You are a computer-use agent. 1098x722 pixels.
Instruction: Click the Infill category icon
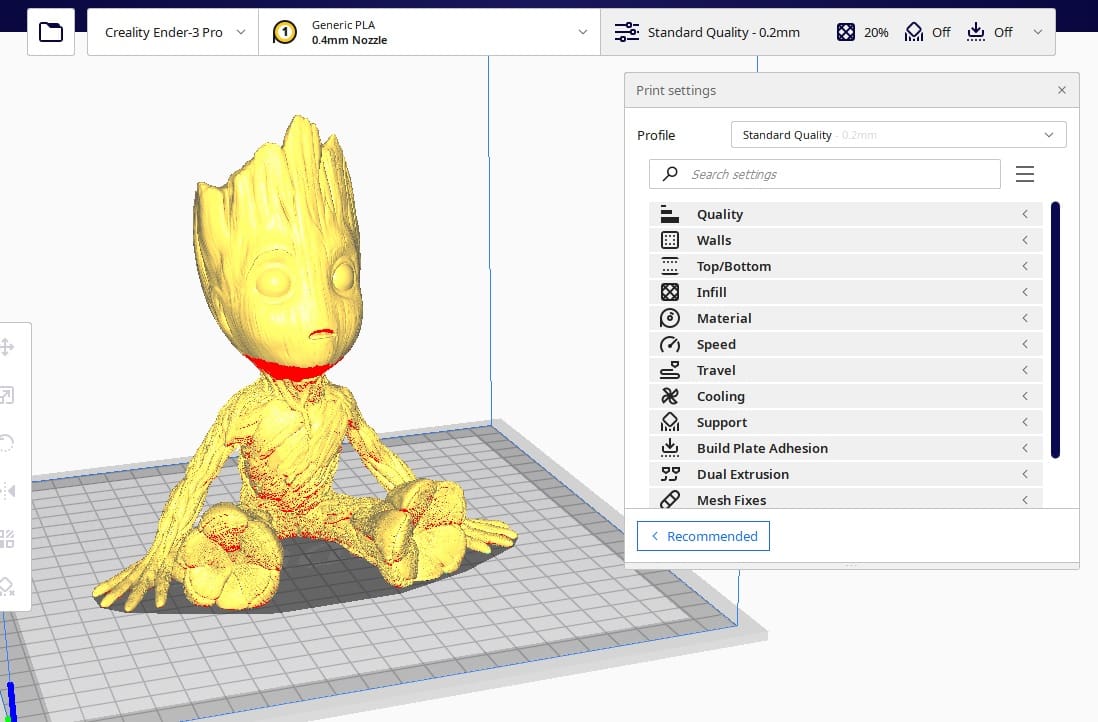pyautogui.click(x=669, y=292)
